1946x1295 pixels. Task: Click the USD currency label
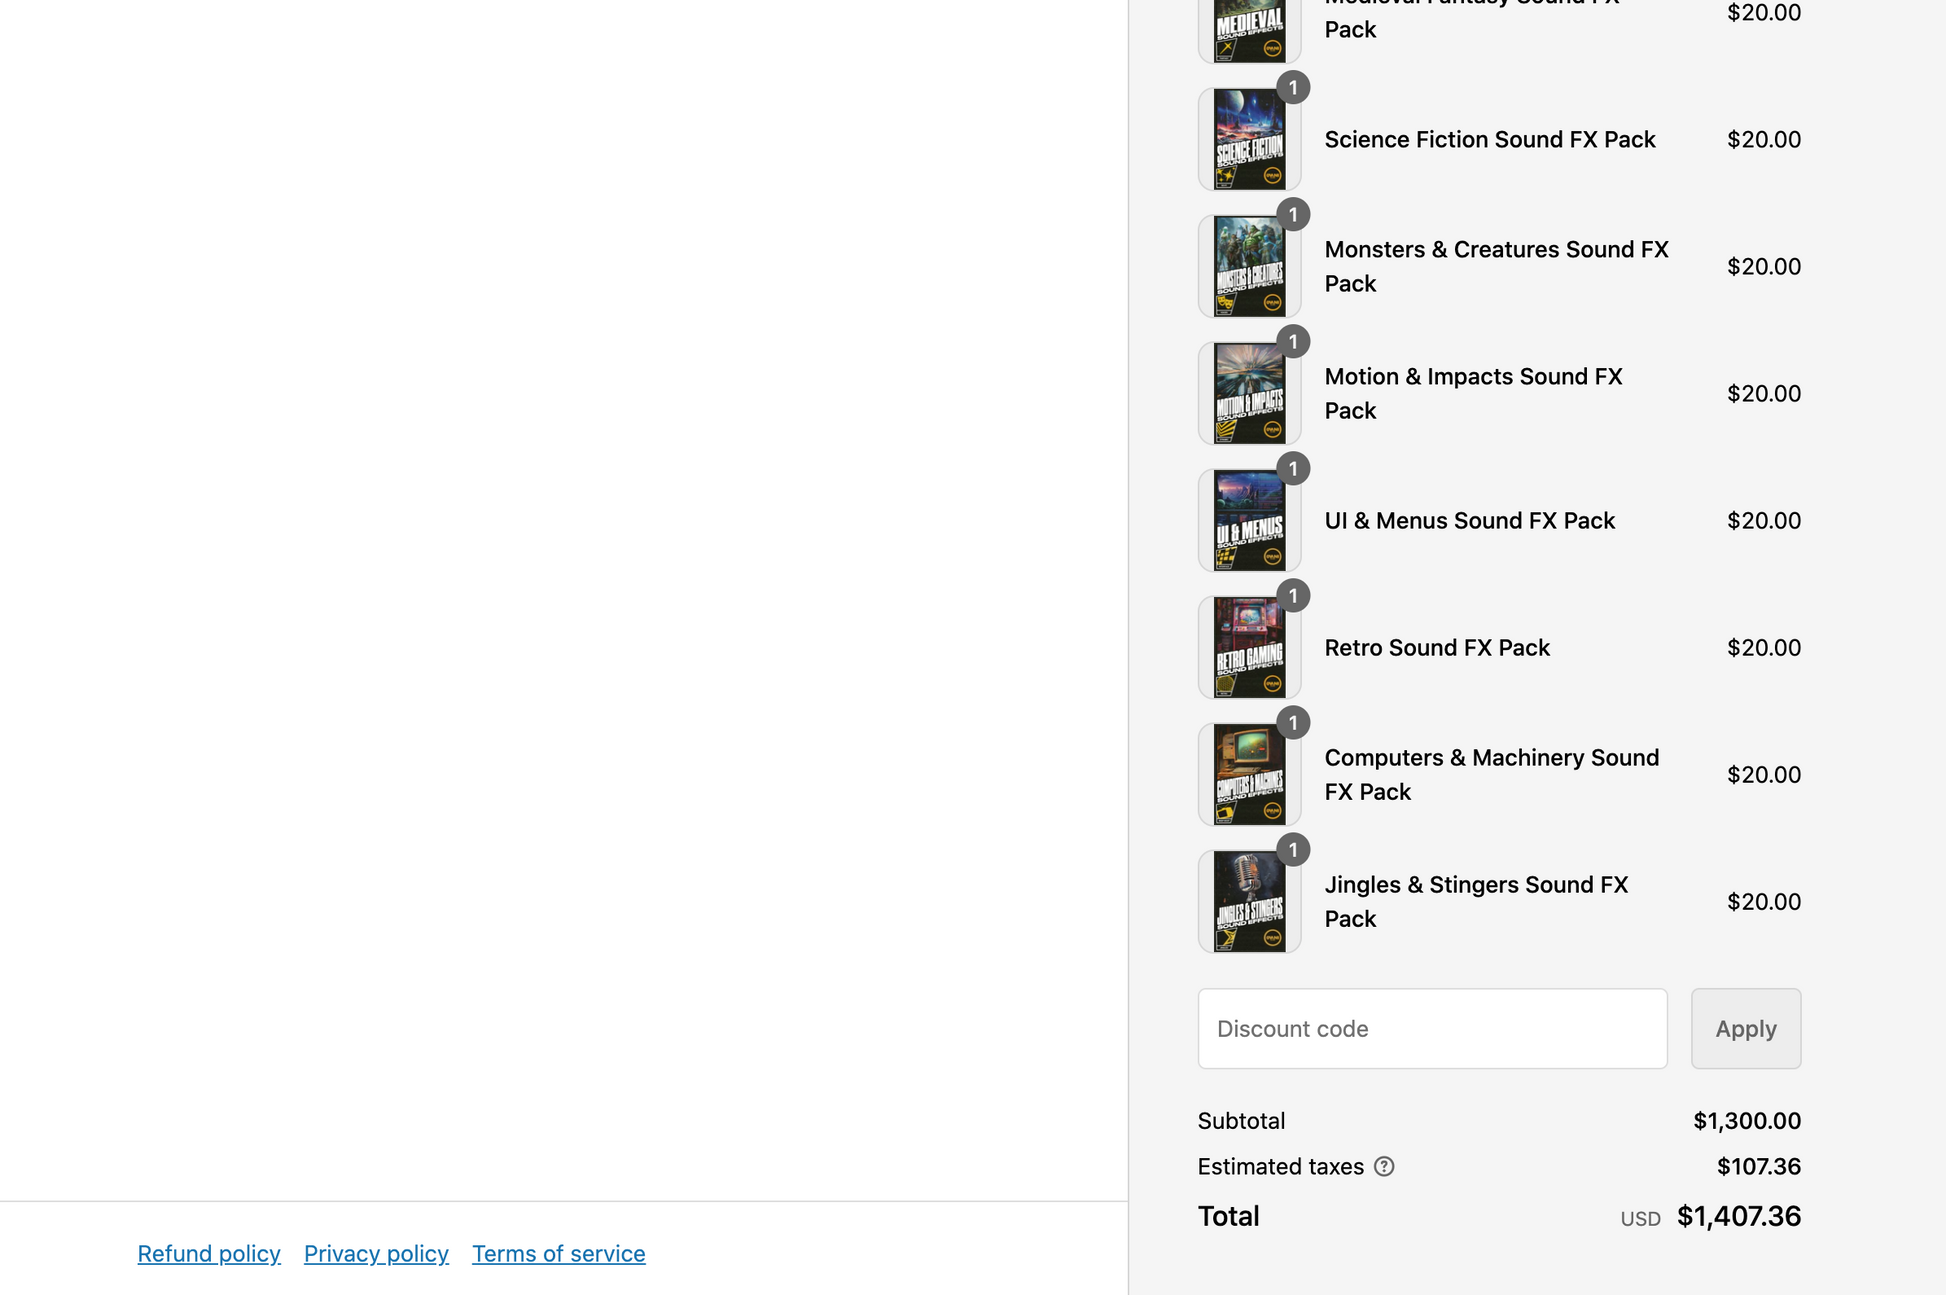coord(1640,1218)
